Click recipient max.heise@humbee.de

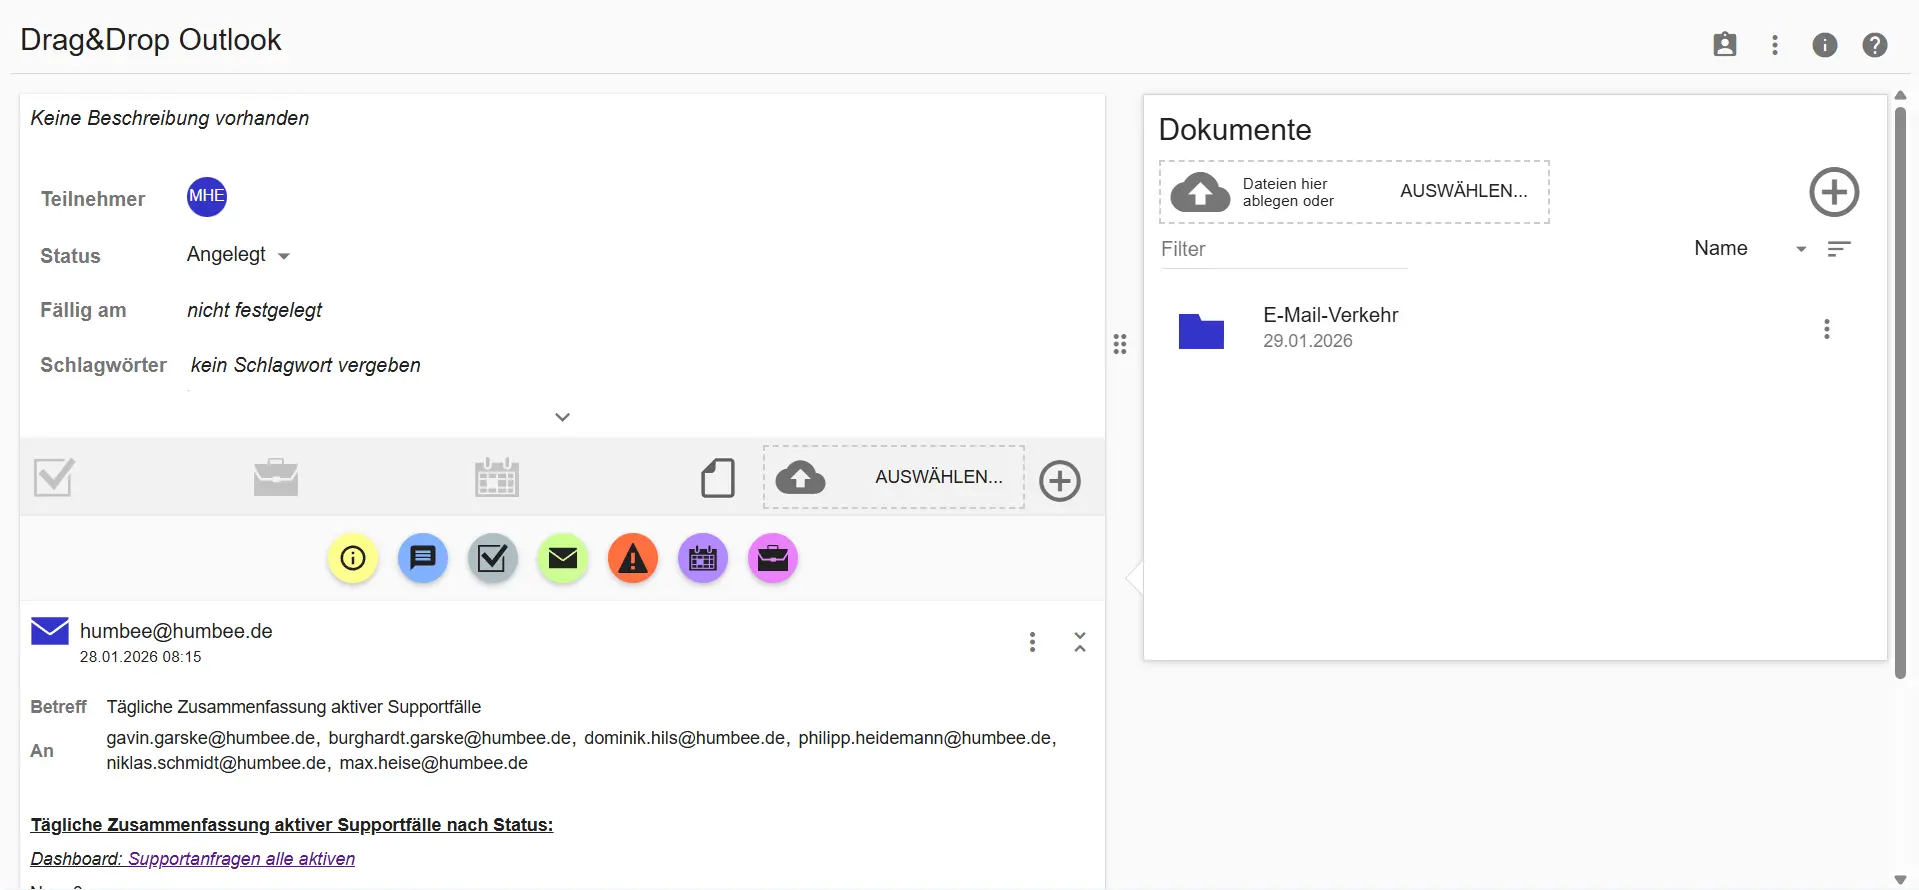click(433, 763)
